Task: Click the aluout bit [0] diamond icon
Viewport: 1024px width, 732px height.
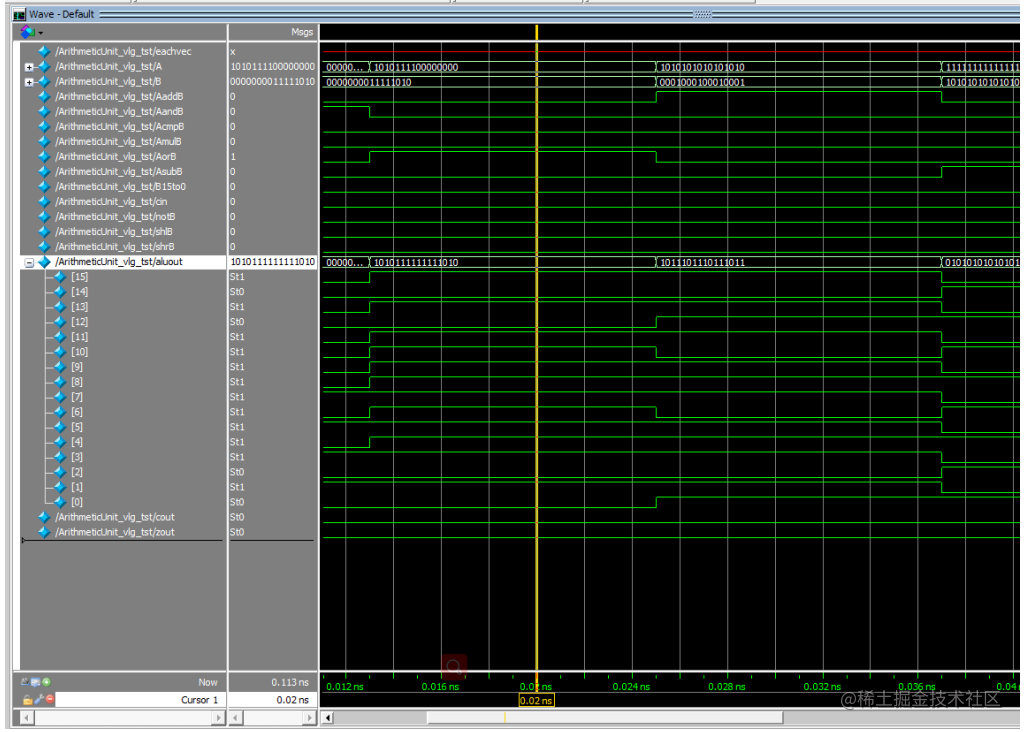Action: point(60,502)
